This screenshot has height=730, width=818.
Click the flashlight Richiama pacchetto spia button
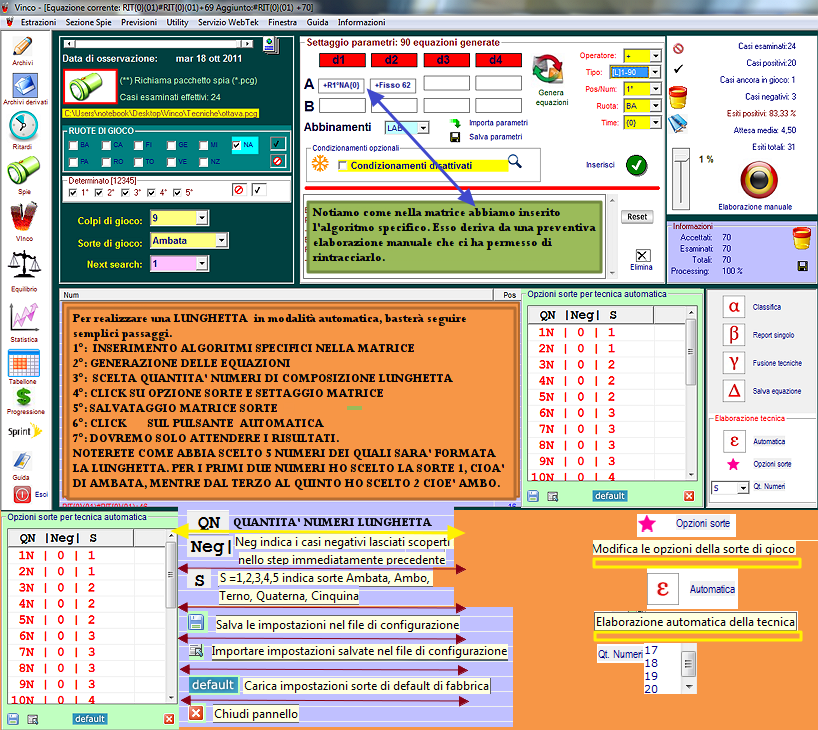[x=90, y=86]
